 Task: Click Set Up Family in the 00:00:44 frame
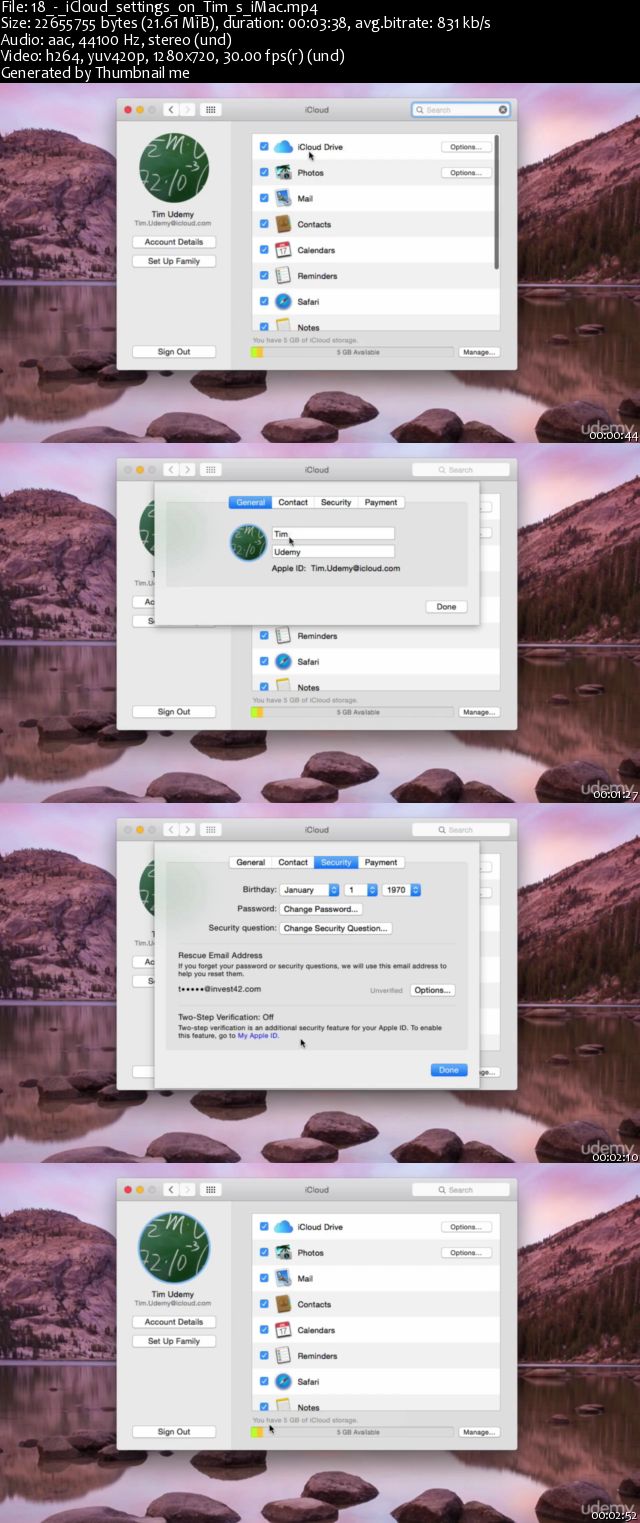coord(174,261)
